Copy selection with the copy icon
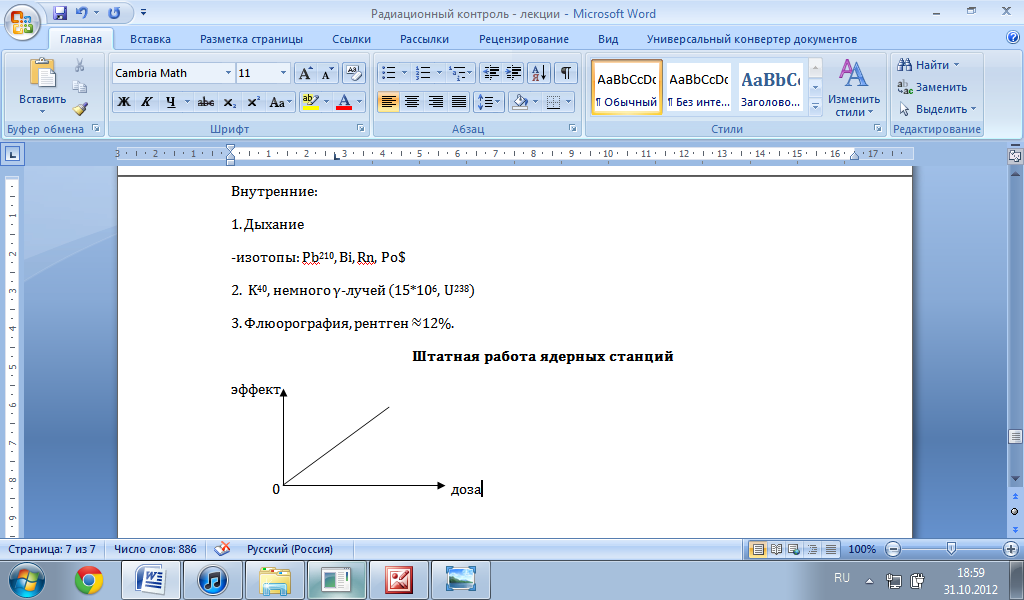Image resolution: width=1024 pixels, height=600 pixels. [x=80, y=87]
